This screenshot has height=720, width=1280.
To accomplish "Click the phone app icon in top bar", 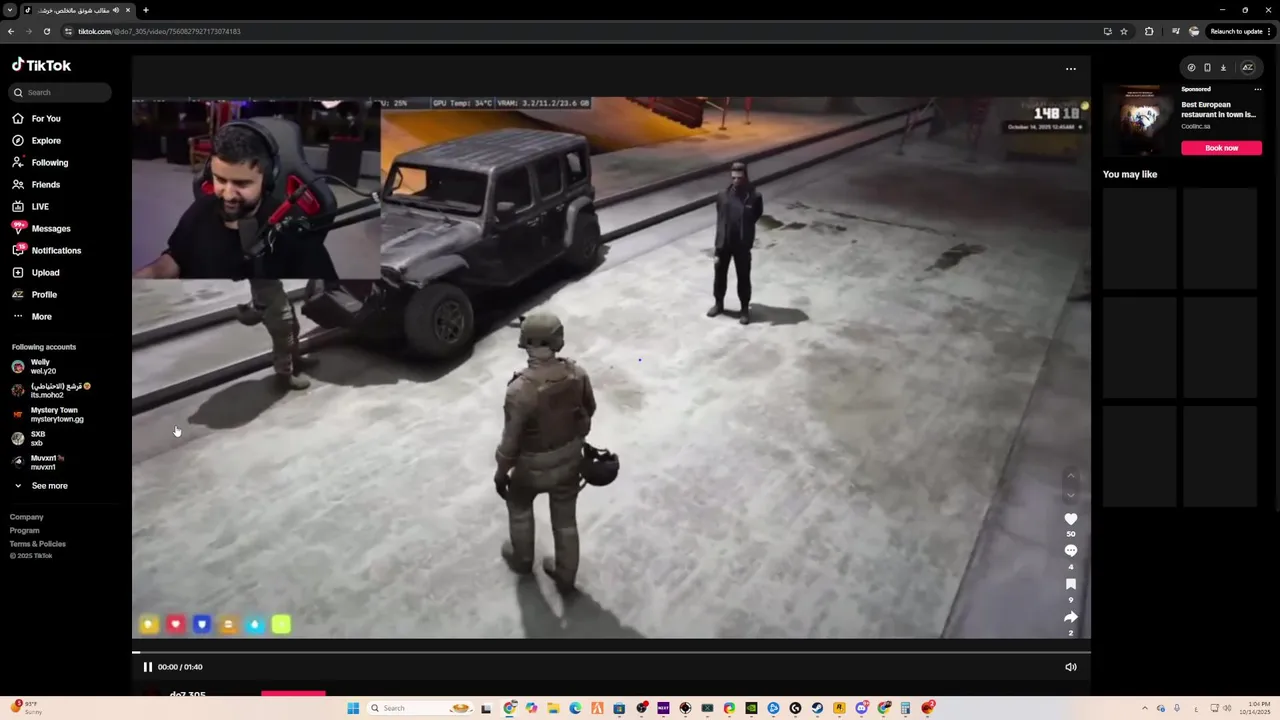I will coord(1206,68).
